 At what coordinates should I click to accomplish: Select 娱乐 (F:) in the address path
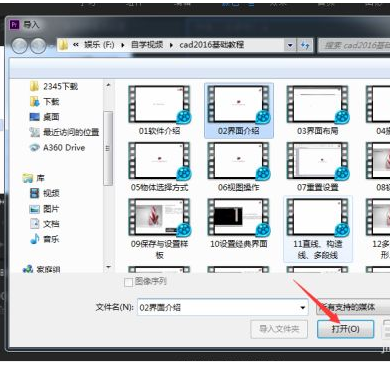coord(99,45)
